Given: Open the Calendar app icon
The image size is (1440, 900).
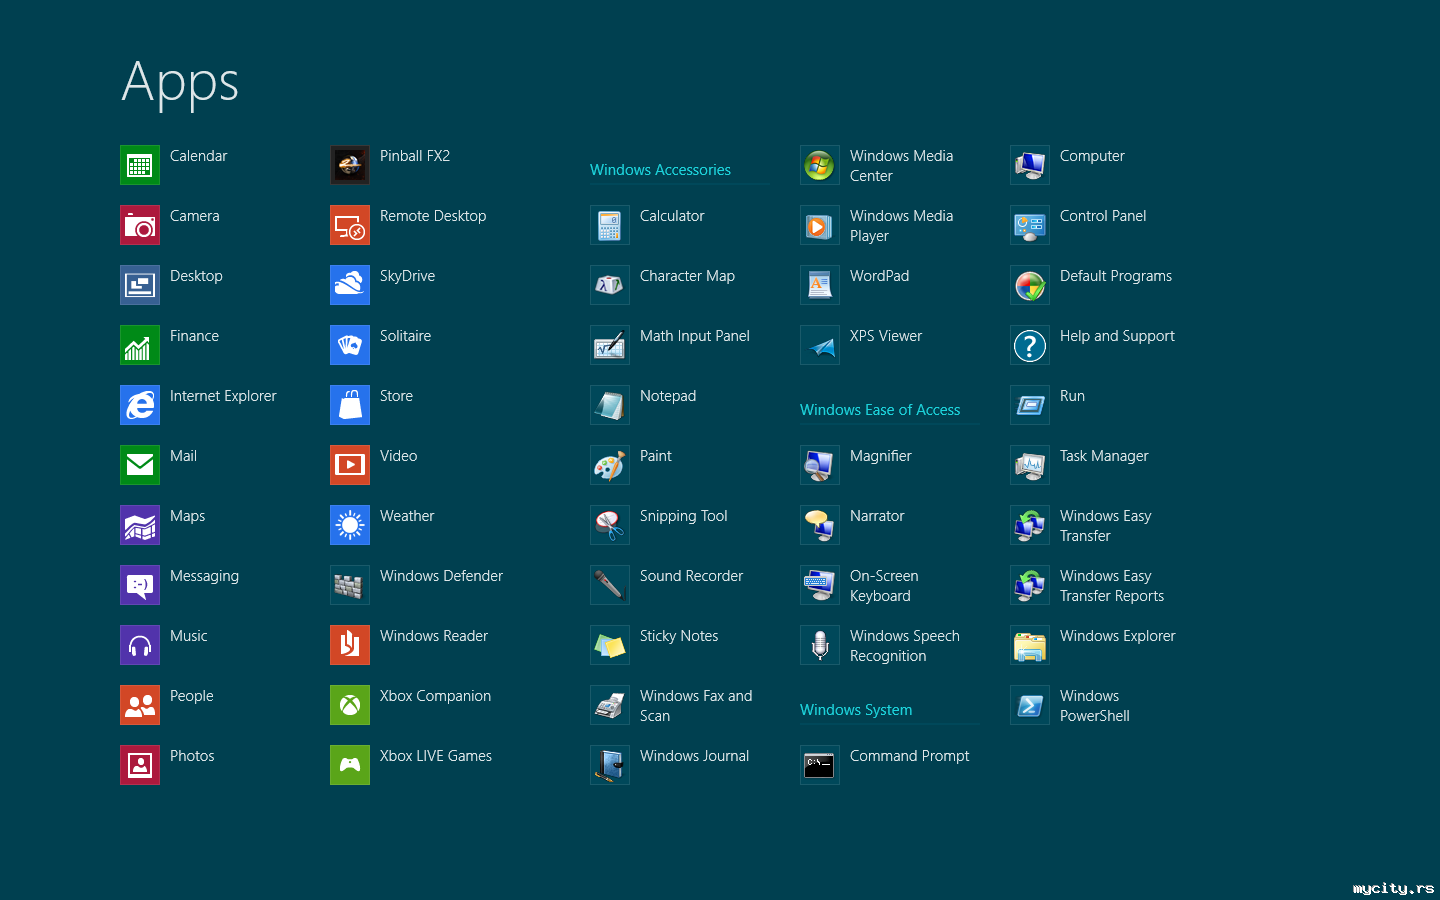Looking at the screenshot, I should pyautogui.click(x=140, y=165).
